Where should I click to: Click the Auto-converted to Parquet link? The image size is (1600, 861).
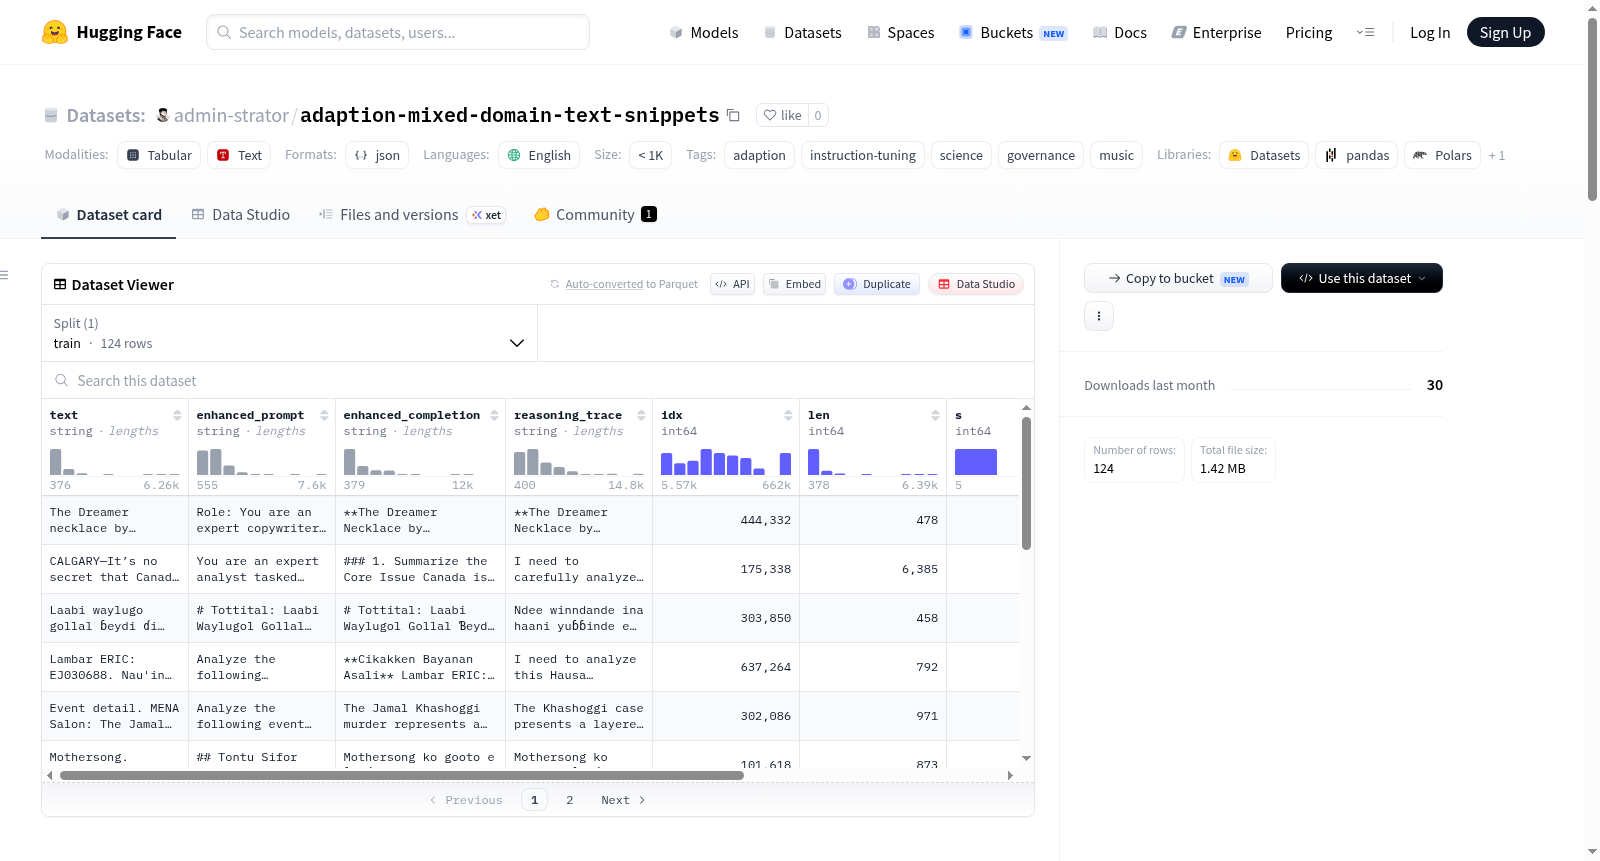coord(631,284)
